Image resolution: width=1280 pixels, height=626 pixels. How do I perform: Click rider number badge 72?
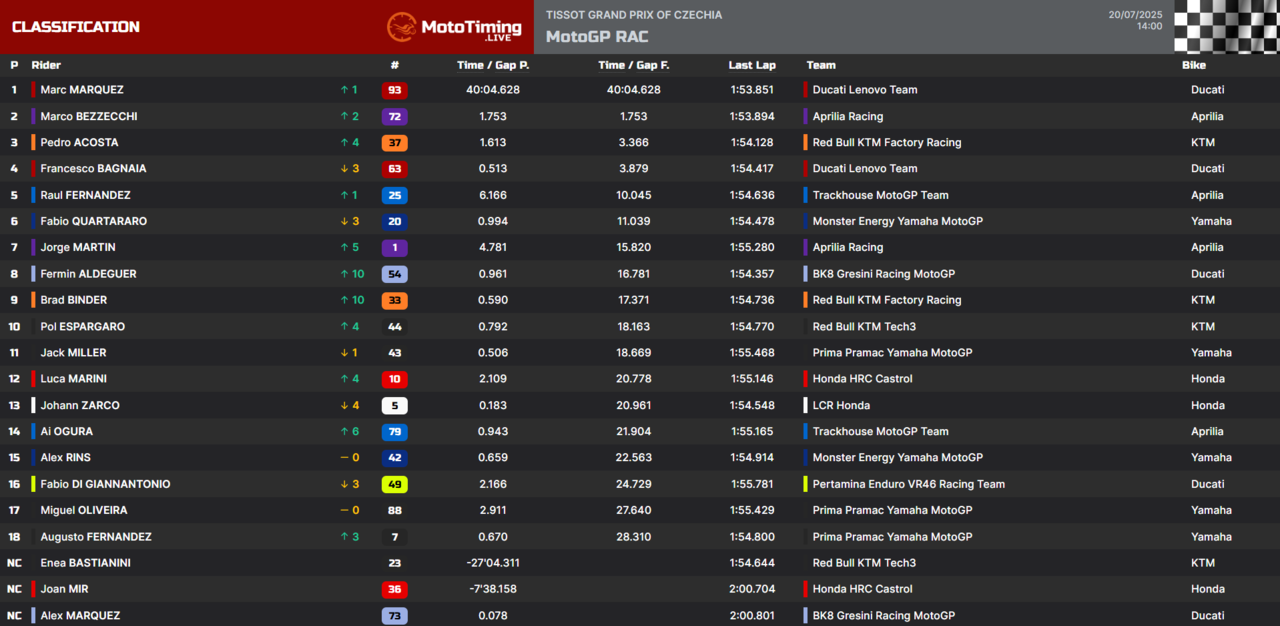[394, 116]
